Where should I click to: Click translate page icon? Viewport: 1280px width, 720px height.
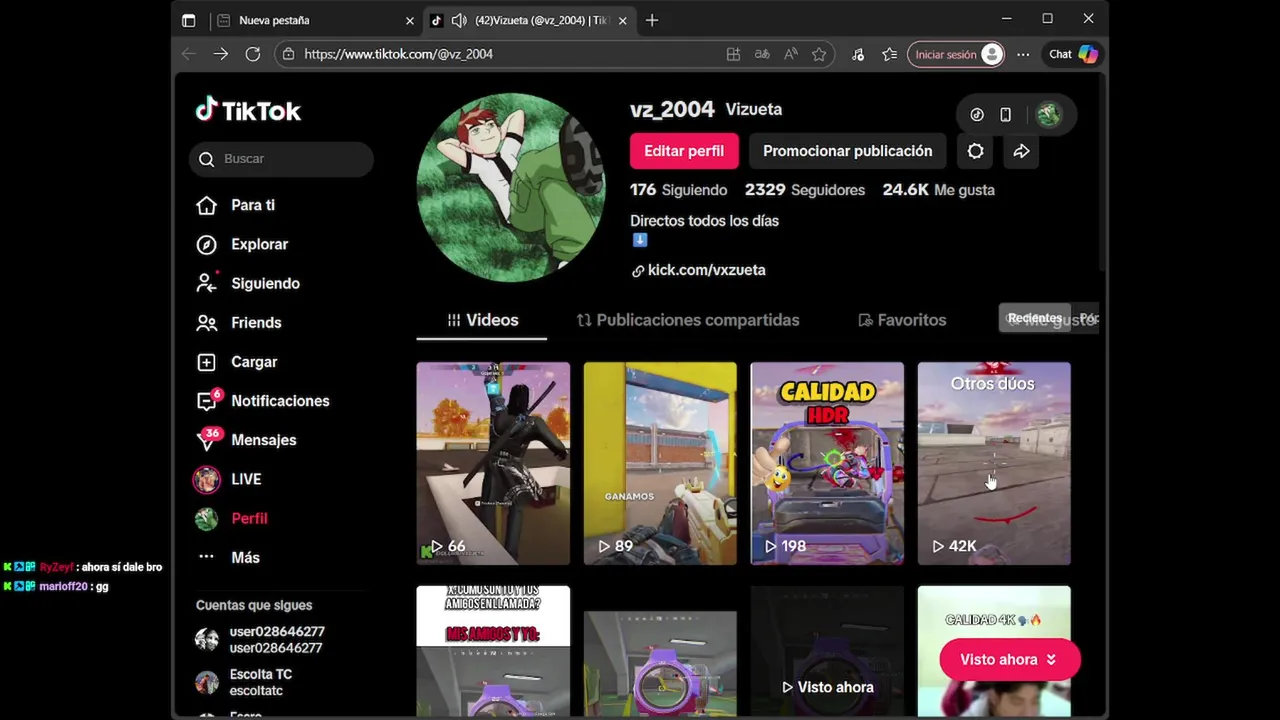click(x=762, y=54)
